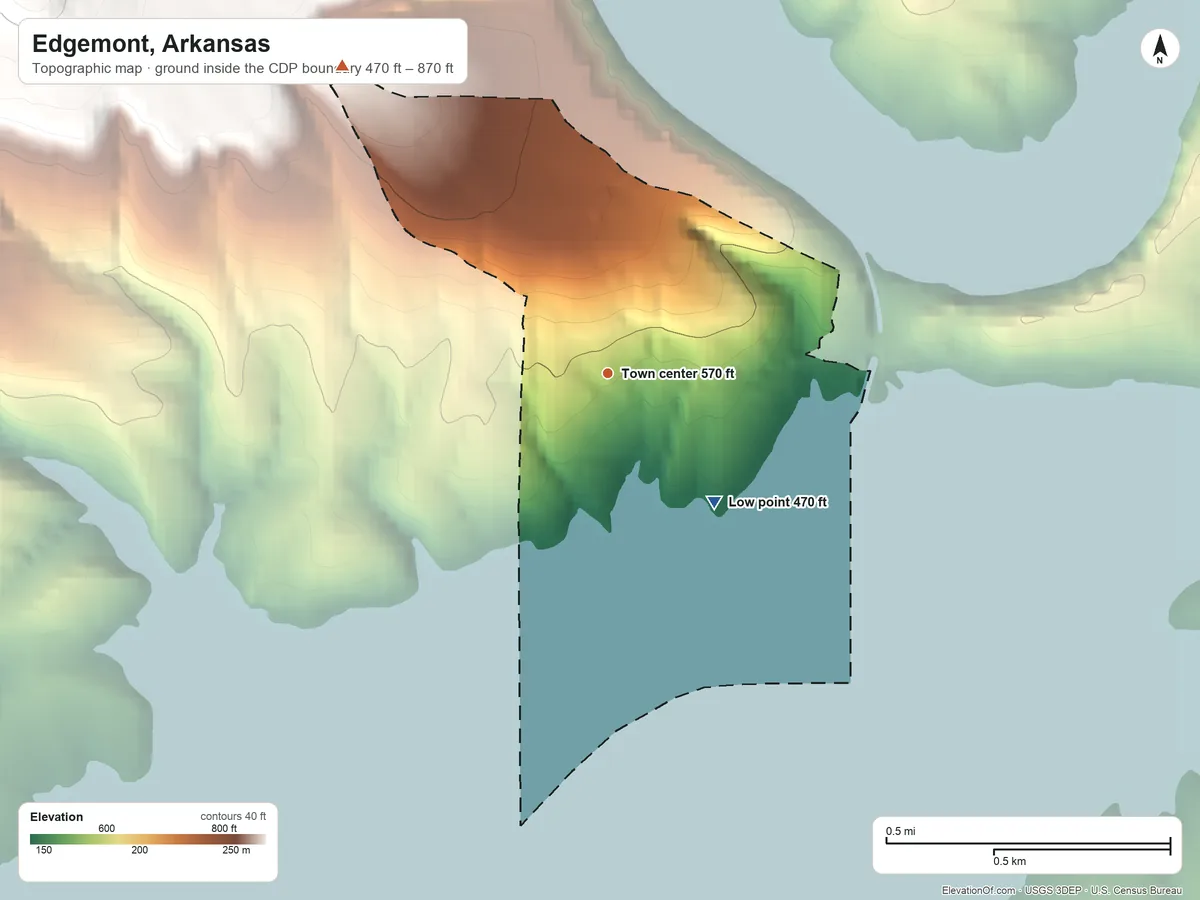The image size is (1200, 900).
Task: Click the 'Elevation' legend heading
Action: [x=57, y=817]
